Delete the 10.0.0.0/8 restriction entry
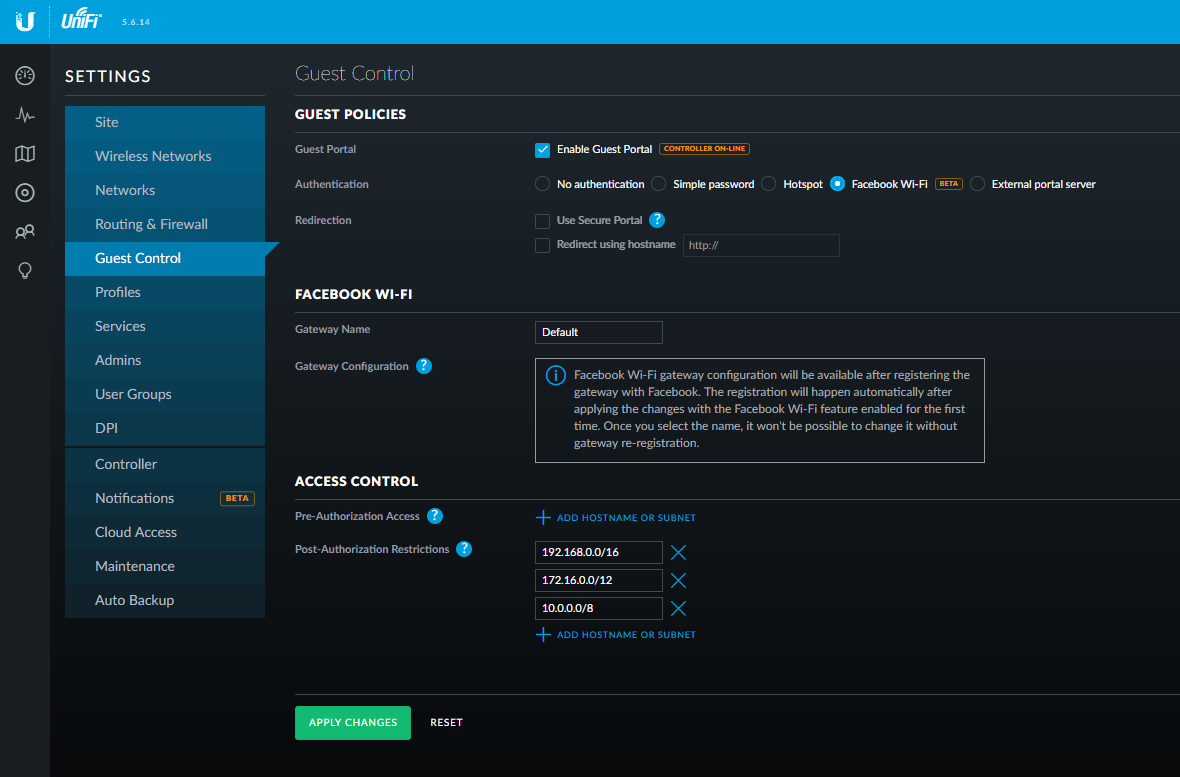This screenshot has height=777, width=1180. point(678,608)
